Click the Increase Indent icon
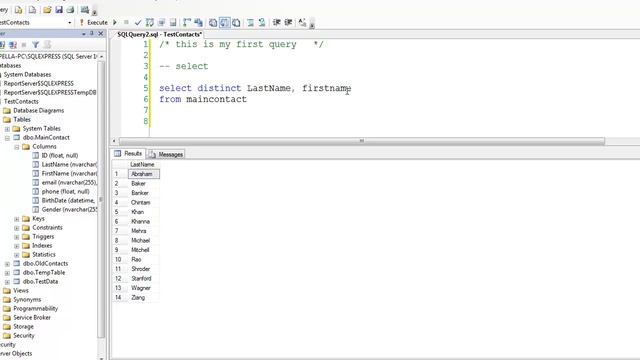The height and width of the screenshot is (360, 640). pyautogui.click(x=288, y=22)
